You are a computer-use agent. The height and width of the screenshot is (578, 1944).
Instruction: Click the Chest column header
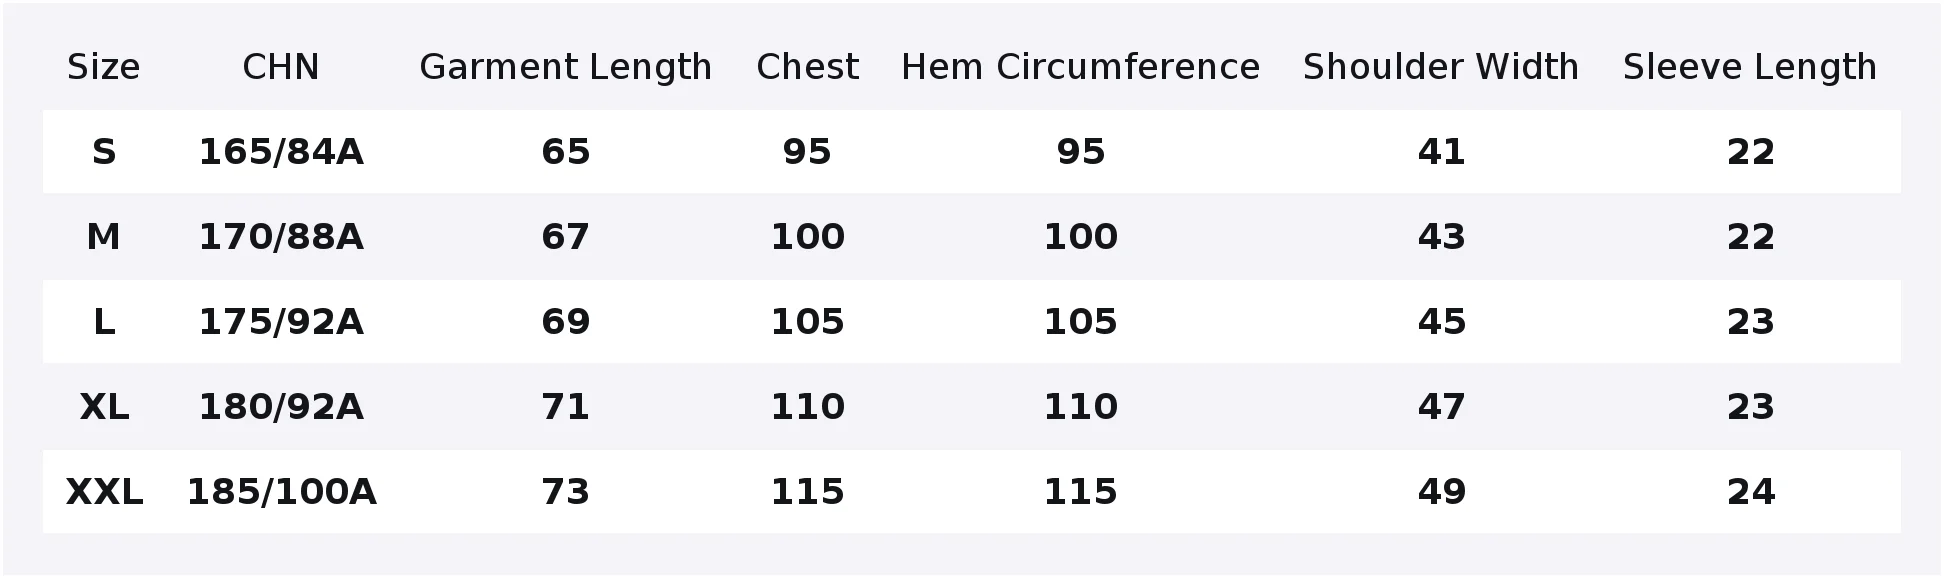point(808,67)
